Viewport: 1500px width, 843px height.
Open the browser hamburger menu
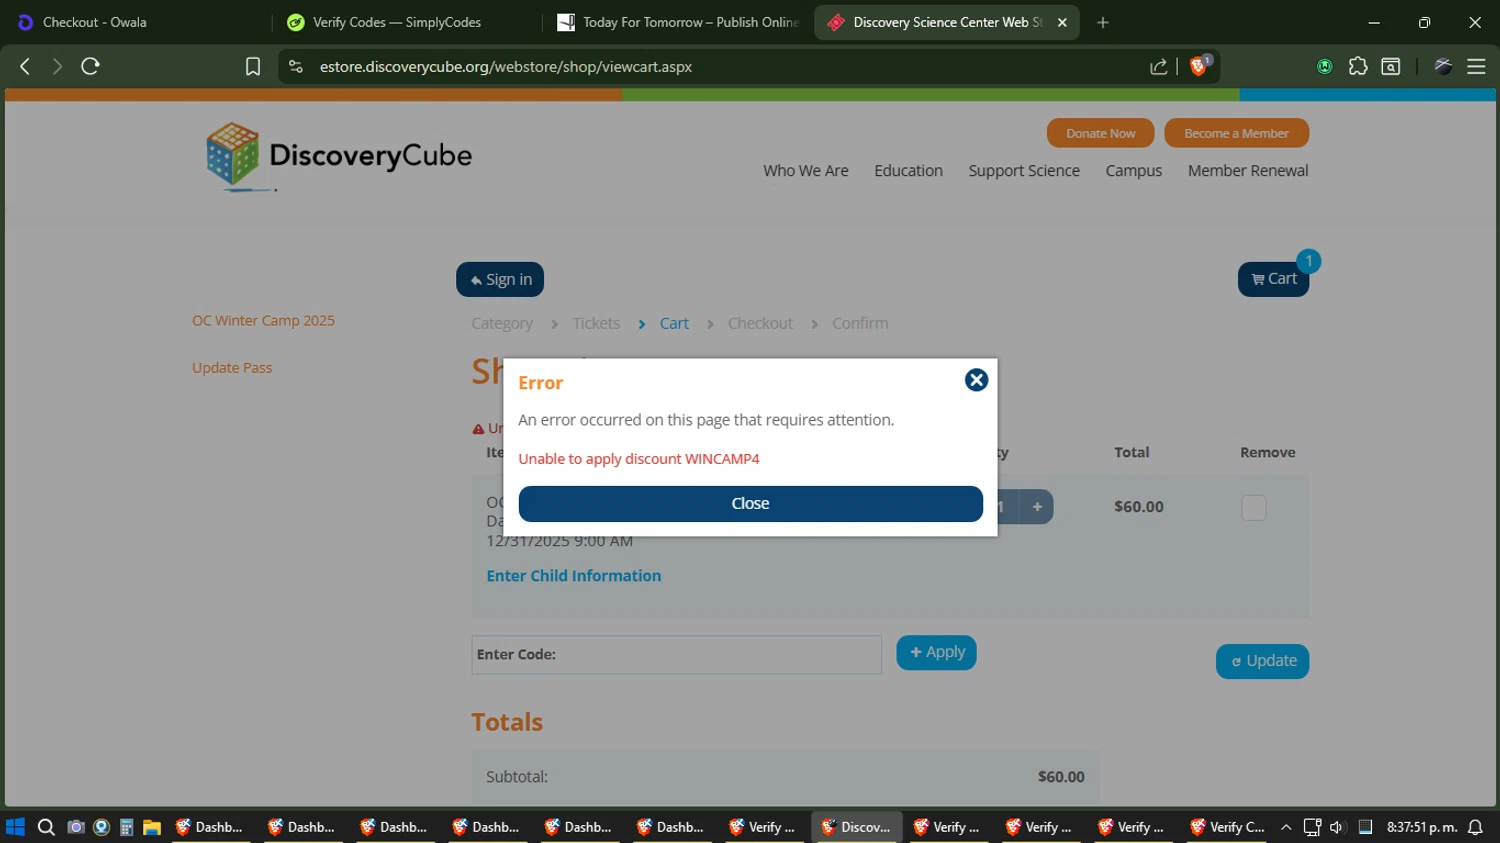1476,66
